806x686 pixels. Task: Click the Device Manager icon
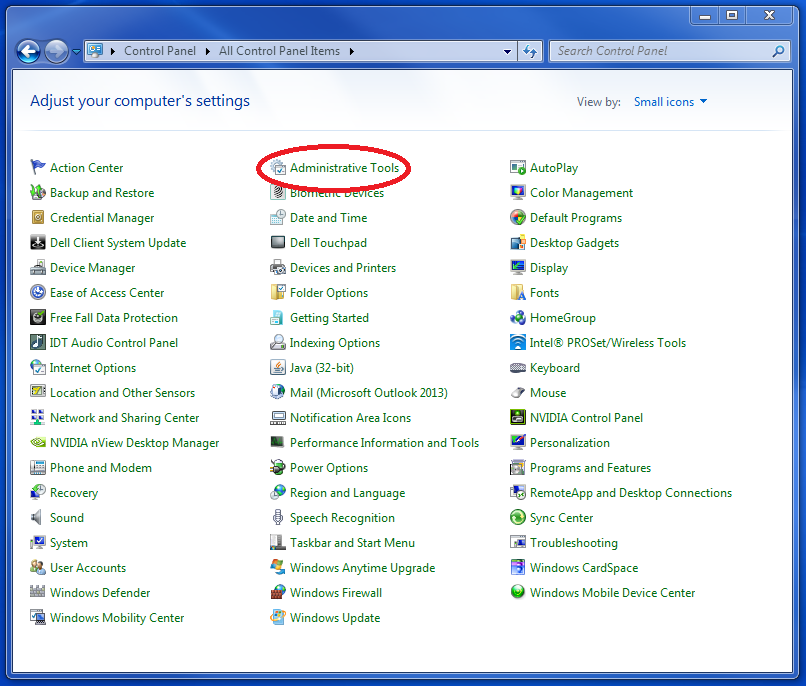(38, 267)
